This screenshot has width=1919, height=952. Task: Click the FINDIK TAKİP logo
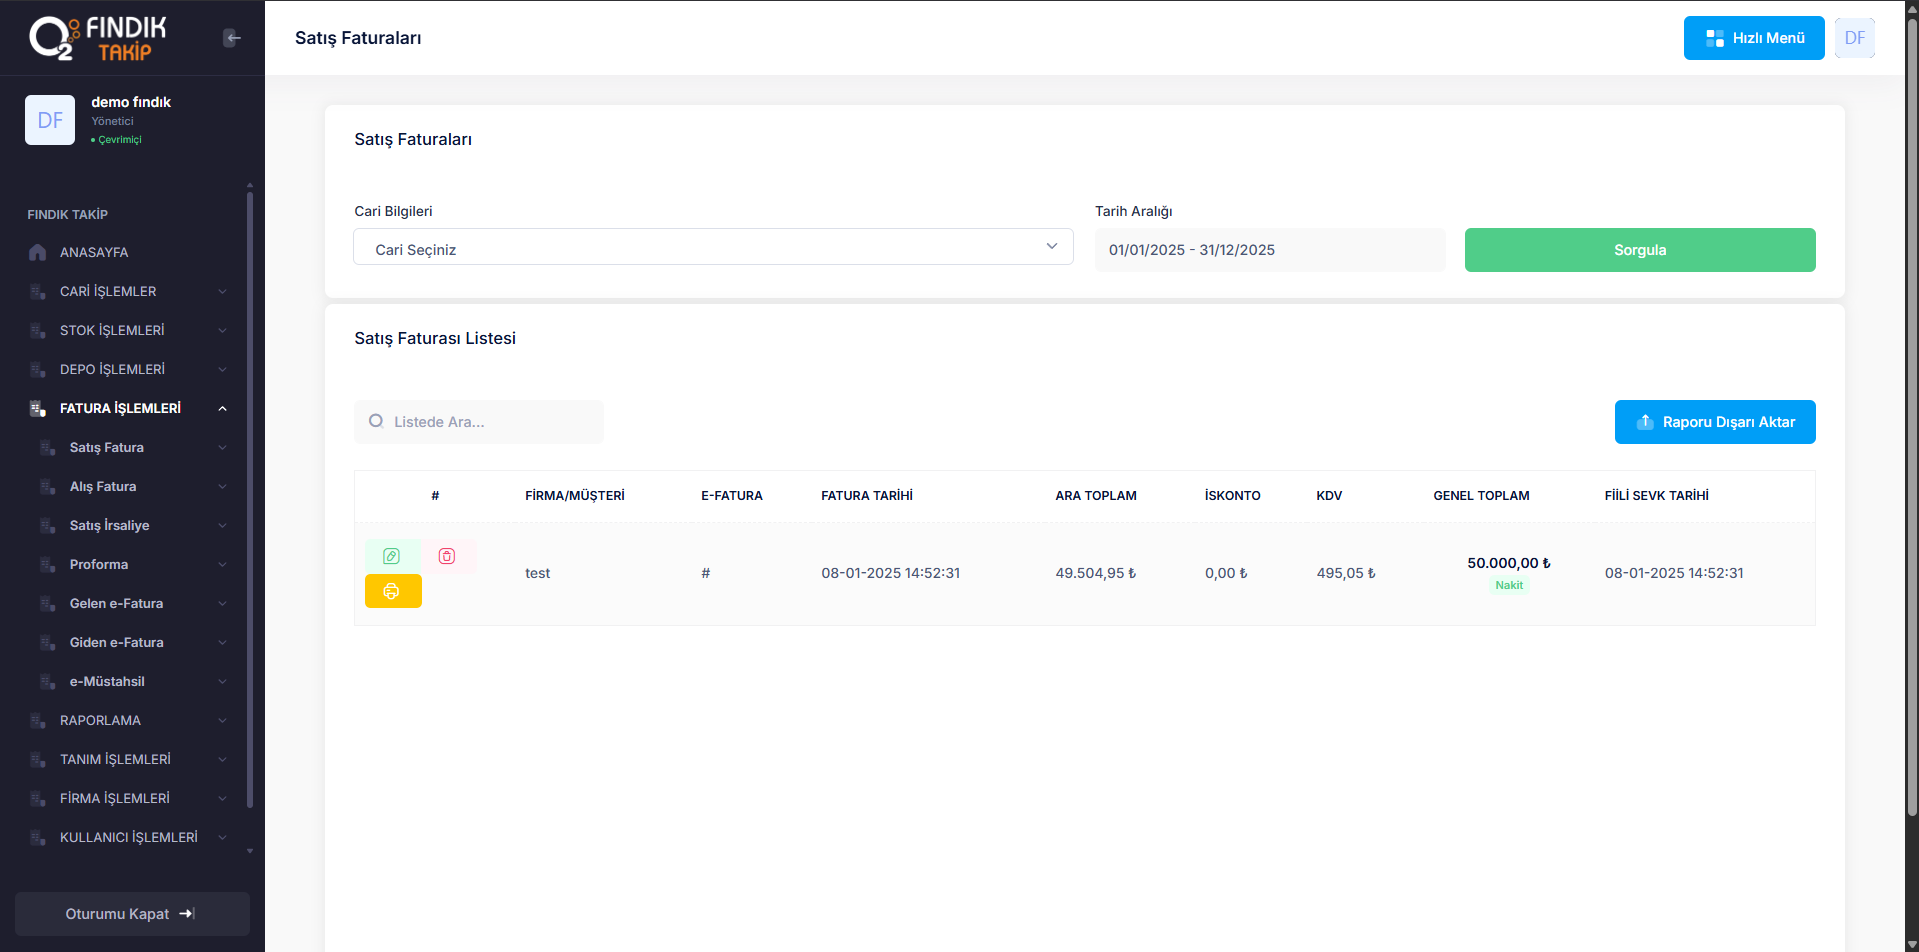(x=98, y=38)
